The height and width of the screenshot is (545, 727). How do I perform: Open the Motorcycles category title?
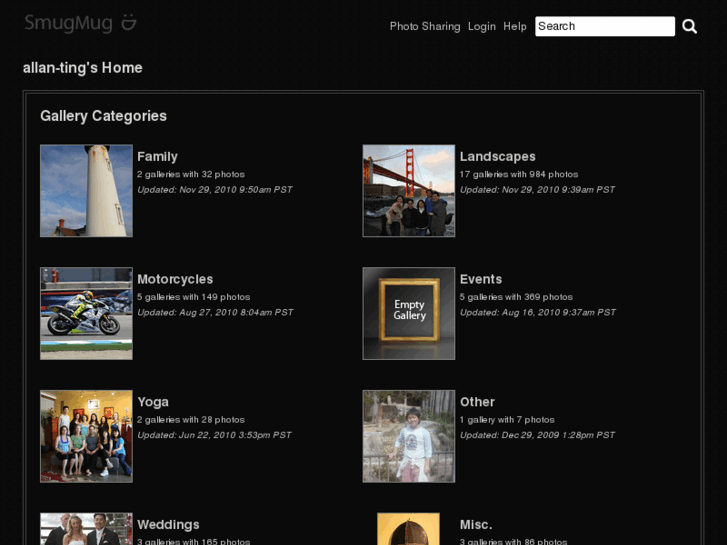tap(175, 279)
